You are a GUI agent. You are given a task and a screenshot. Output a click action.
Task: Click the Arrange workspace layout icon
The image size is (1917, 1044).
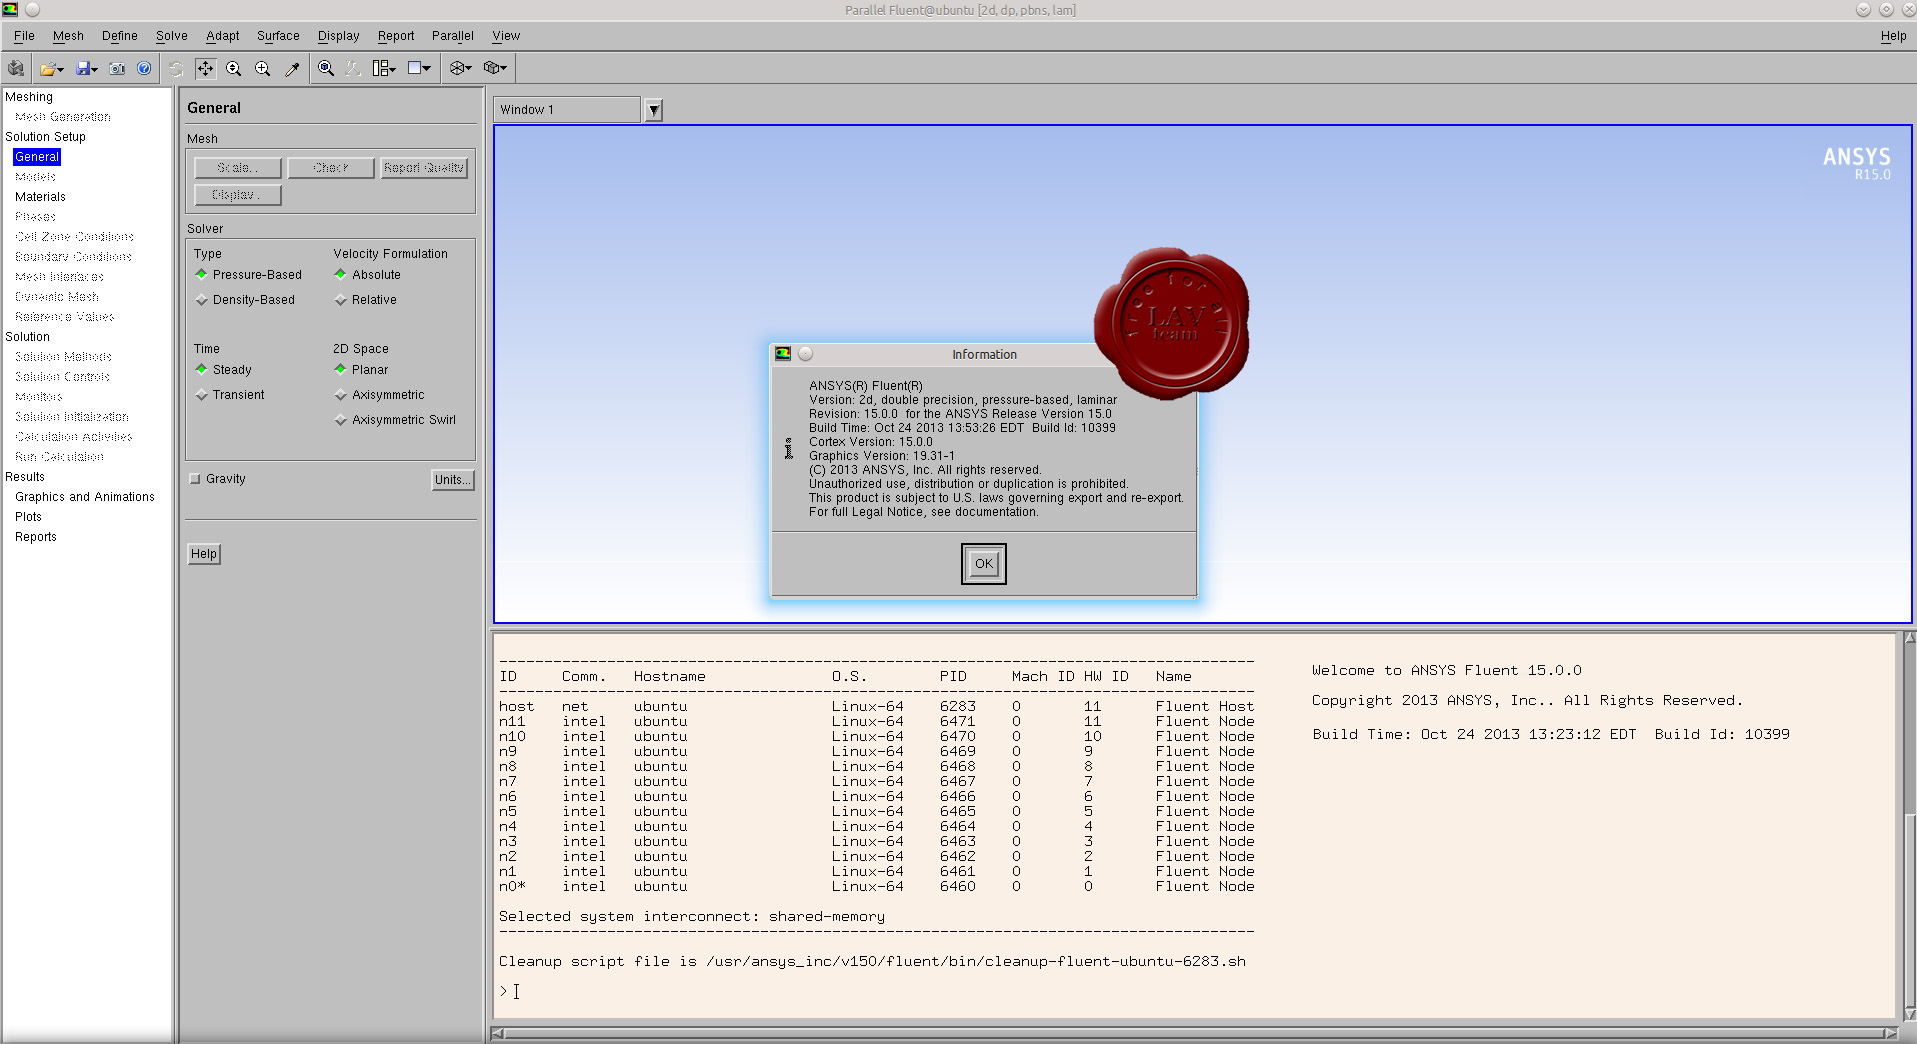tap(380, 68)
